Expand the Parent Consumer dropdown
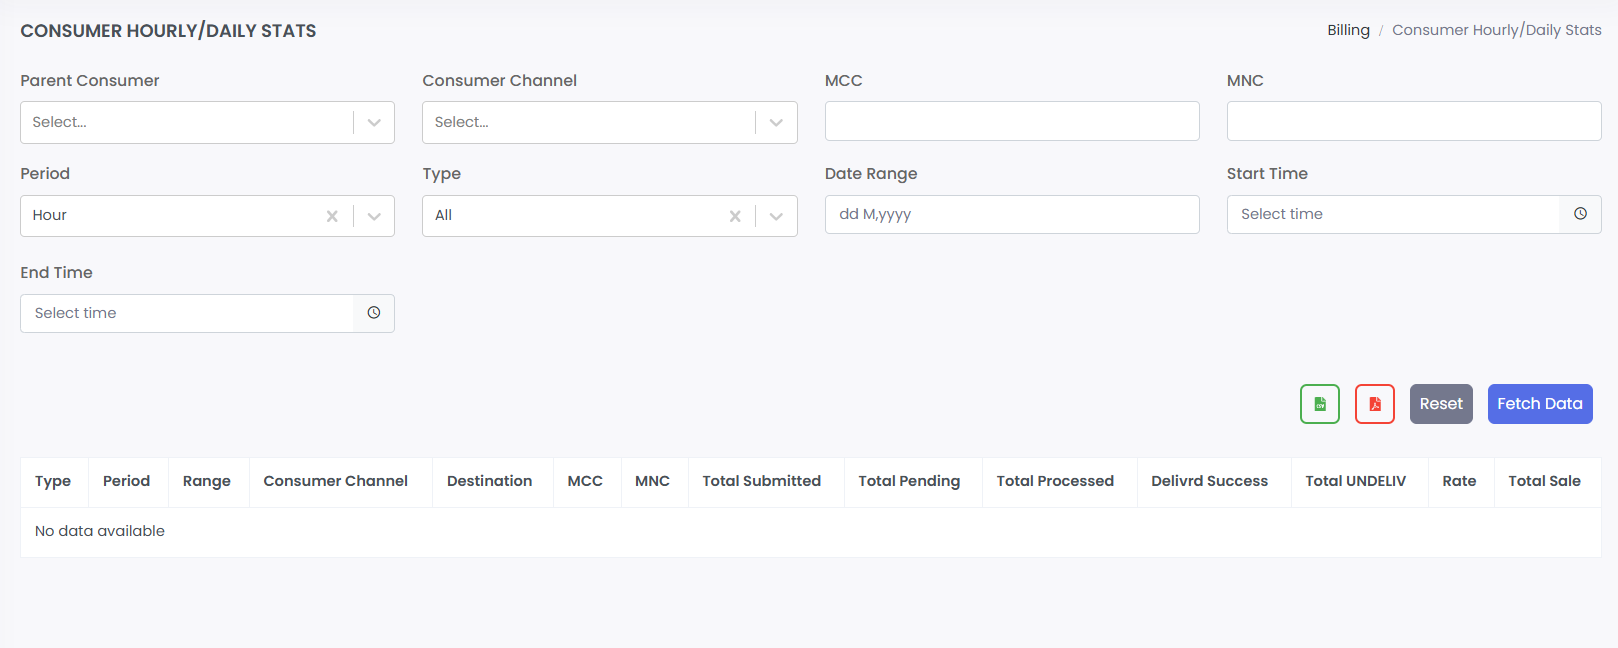This screenshot has height=648, width=1618. 374,123
